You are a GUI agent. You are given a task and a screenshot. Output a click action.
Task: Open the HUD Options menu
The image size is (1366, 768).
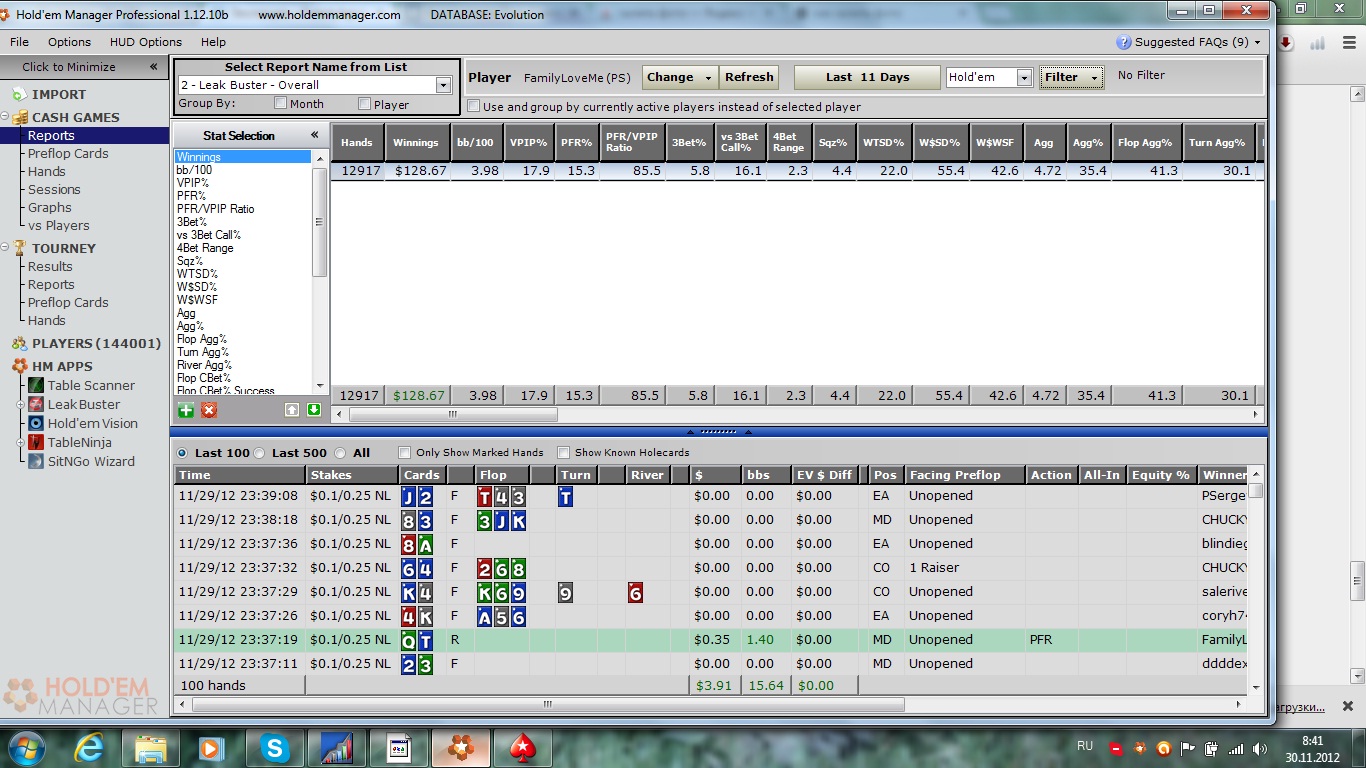tap(146, 42)
